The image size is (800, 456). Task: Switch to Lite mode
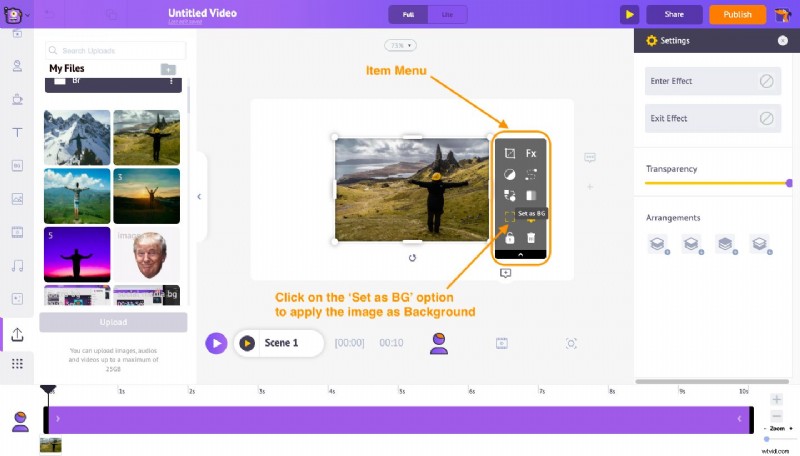(x=447, y=15)
